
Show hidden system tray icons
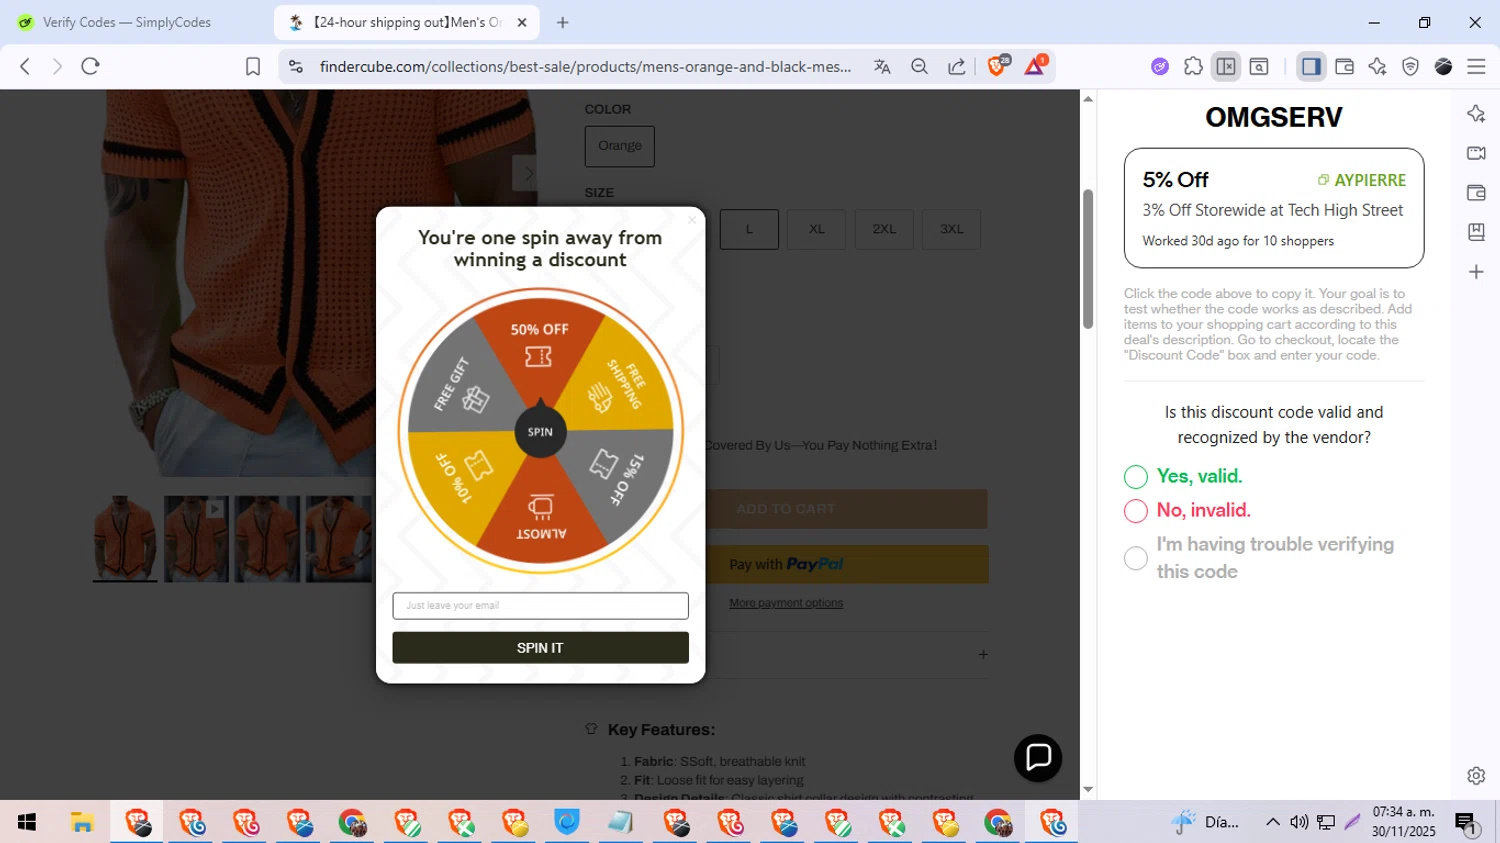[x=1272, y=822]
